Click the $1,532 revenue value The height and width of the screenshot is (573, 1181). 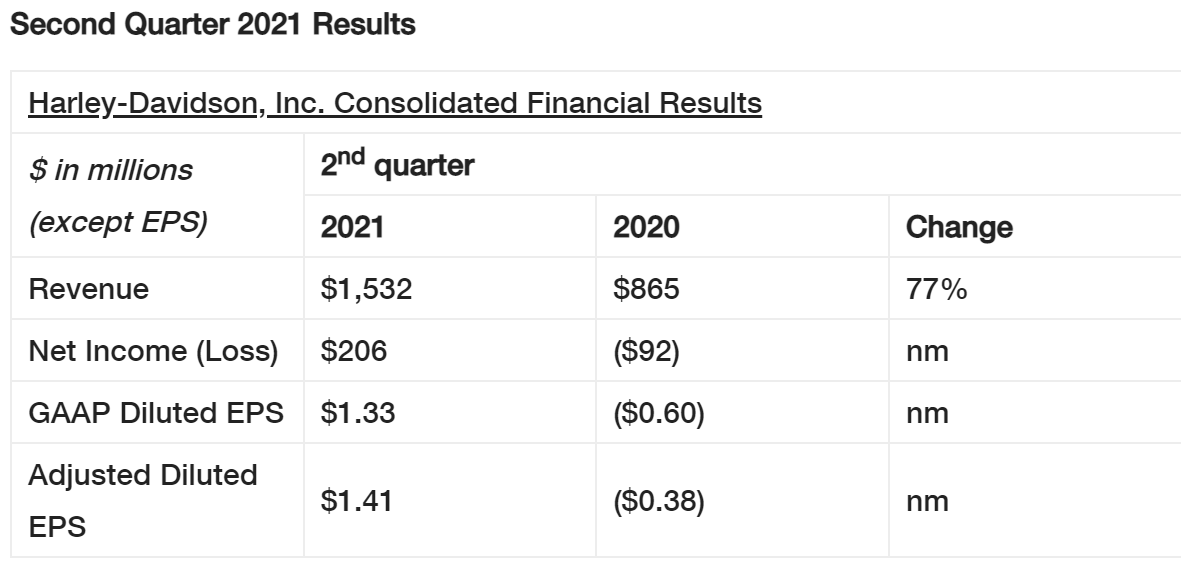366,289
